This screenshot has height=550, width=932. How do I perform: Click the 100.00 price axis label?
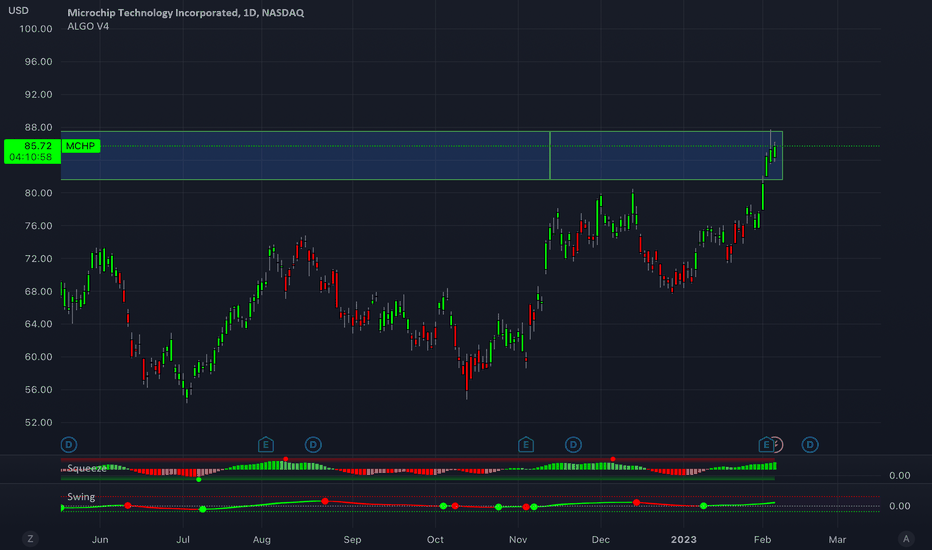point(36,29)
